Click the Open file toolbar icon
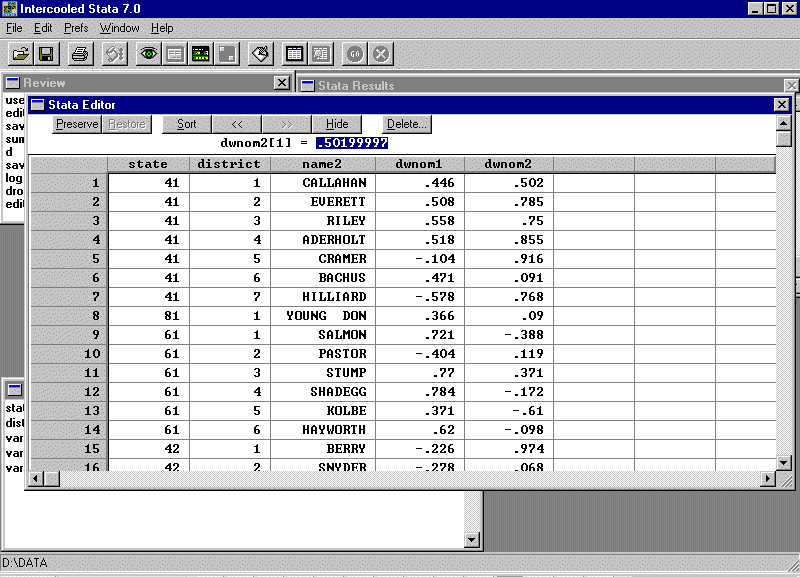 [x=20, y=54]
